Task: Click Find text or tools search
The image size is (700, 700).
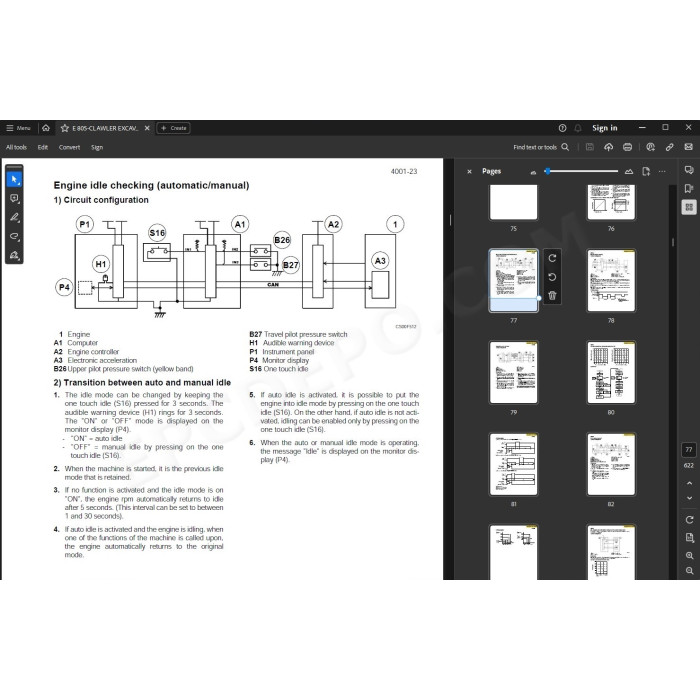Action: 541,147
